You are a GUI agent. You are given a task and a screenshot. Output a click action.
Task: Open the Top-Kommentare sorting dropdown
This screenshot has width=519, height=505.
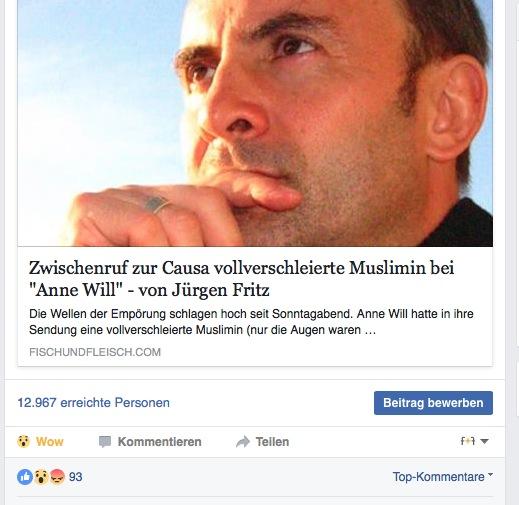(442, 477)
